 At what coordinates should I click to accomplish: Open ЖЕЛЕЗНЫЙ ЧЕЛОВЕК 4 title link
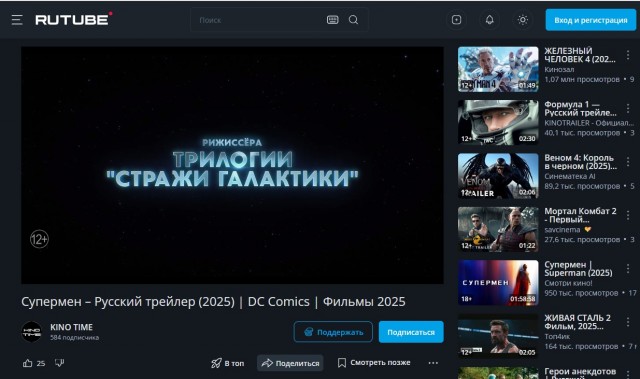(580, 55)
